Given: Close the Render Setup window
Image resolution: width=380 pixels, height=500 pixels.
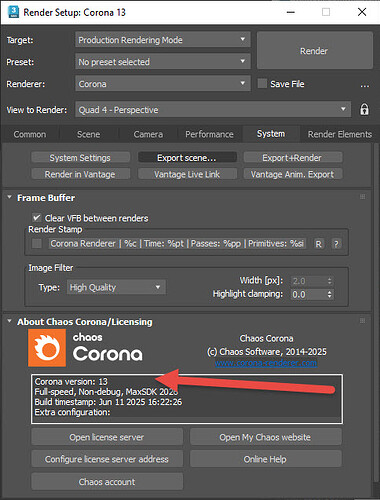Looking at the screenshot, I should tap(362, 12).
